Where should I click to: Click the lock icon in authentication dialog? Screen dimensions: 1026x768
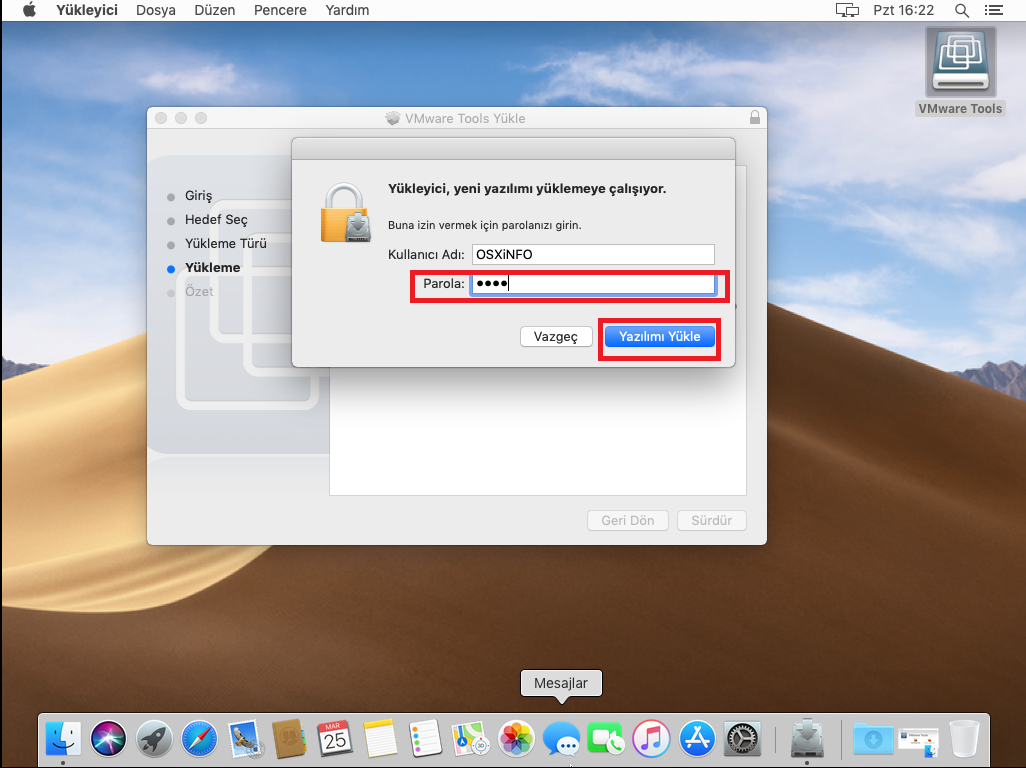point(346,213)
